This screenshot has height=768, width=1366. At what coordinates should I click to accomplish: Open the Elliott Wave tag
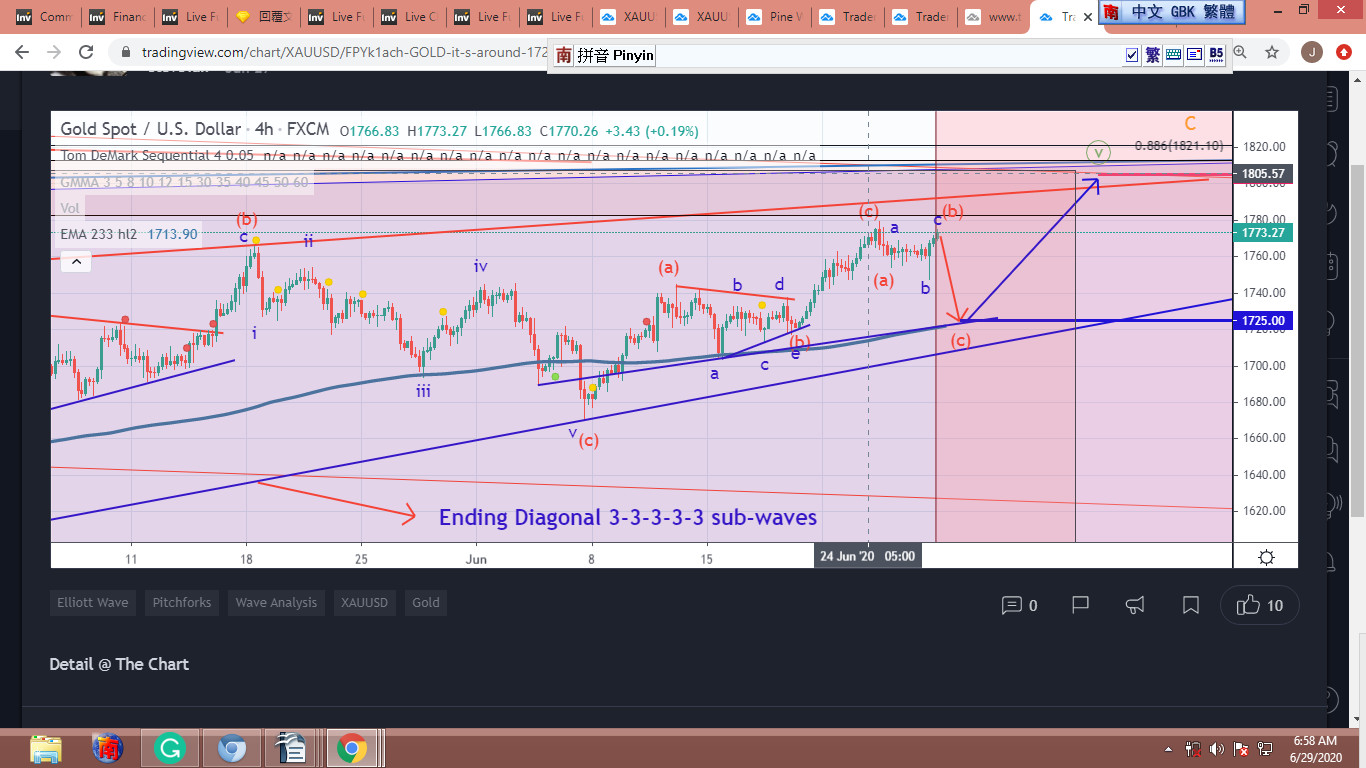coord(92,603)
